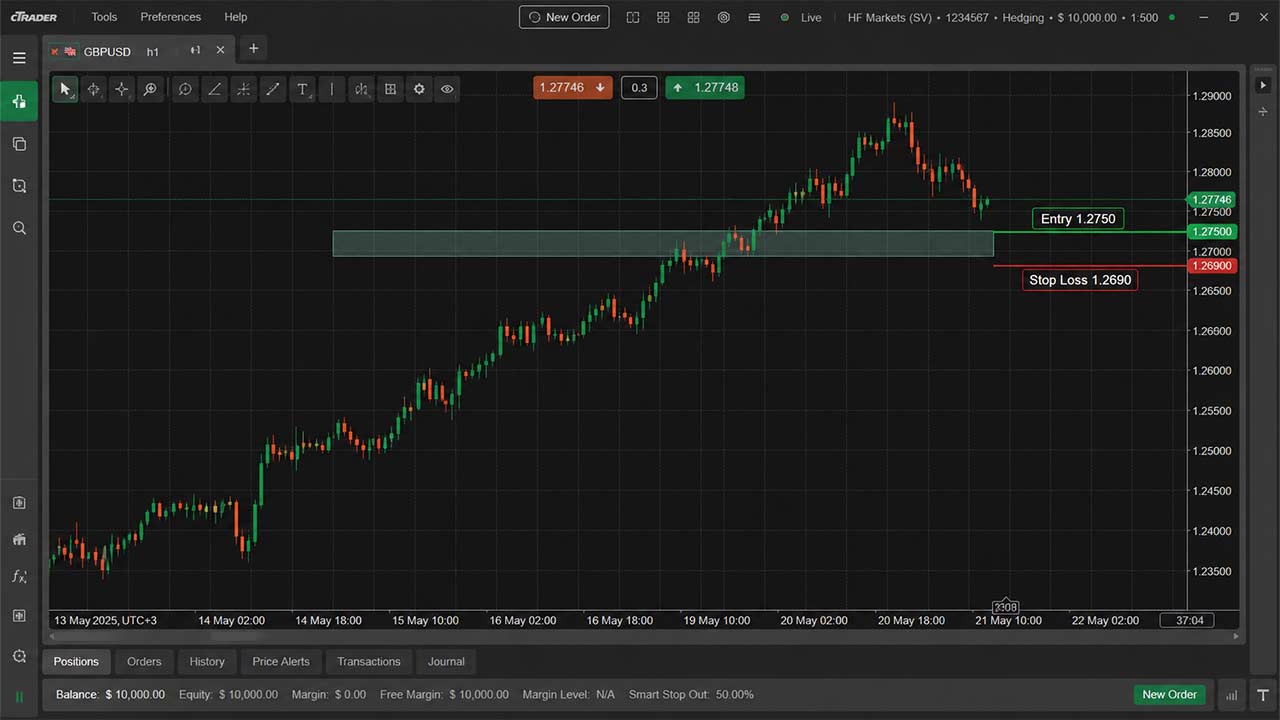Click the green 1.27500 price tag
This screenshot has height=720, width=1280.
pyautogui.click(x=1211, y=231)
